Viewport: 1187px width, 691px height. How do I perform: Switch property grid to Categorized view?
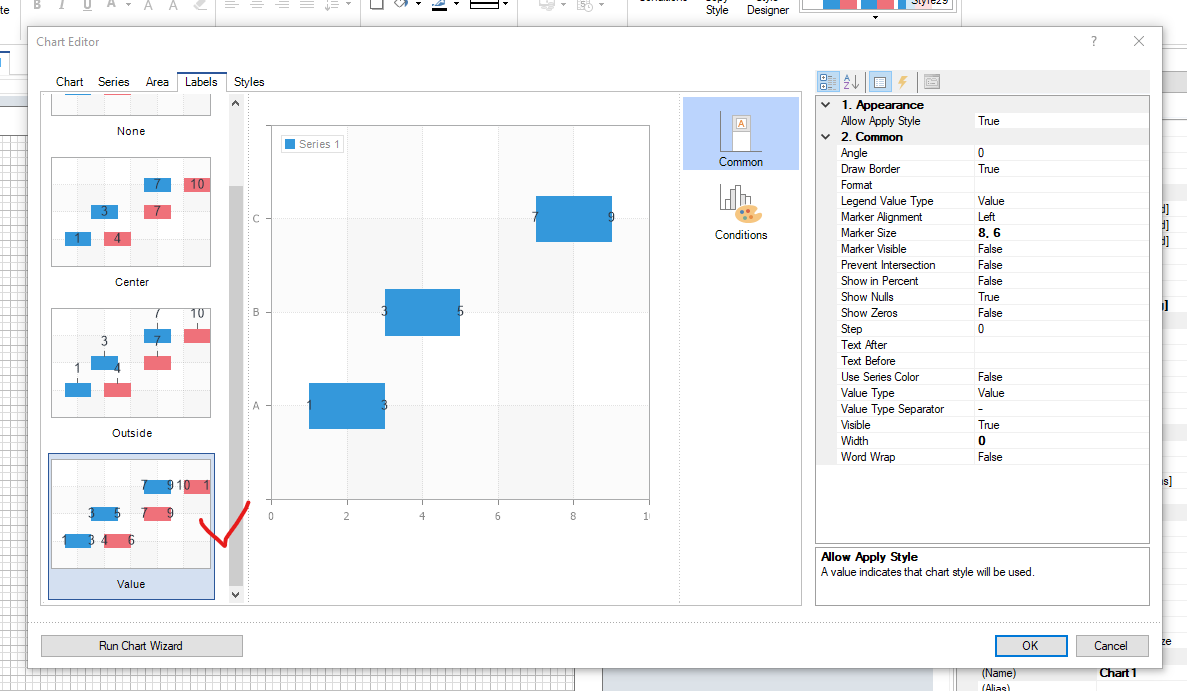coord(827,82)
